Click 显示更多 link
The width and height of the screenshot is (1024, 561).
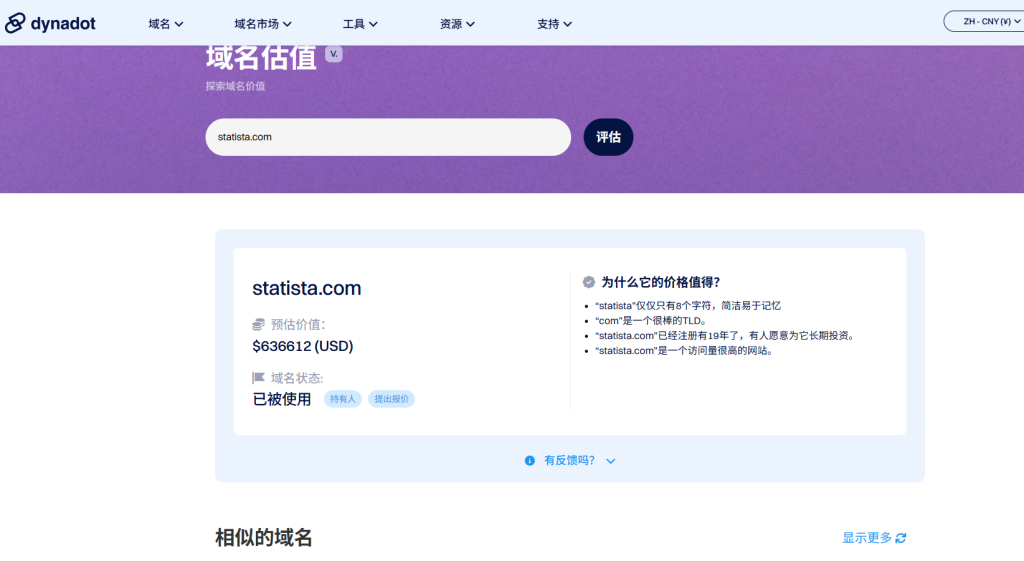[867, 537]
